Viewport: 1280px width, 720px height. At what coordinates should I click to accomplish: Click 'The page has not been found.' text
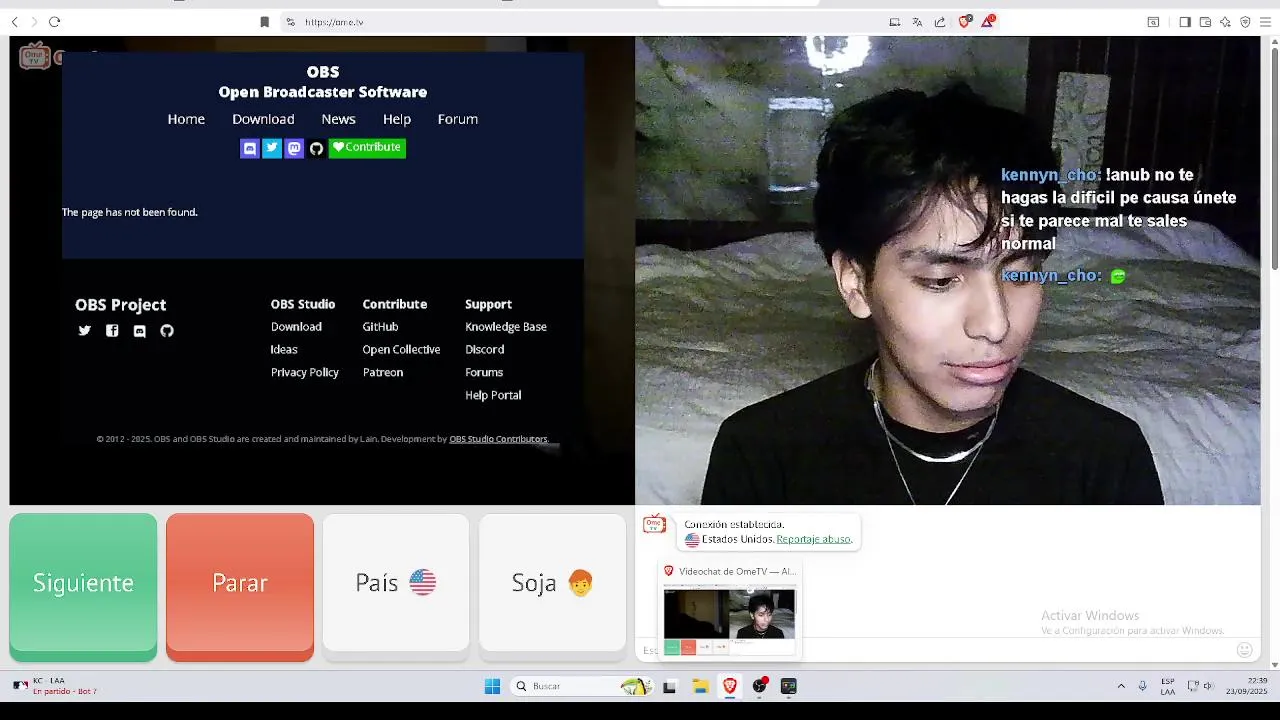(x=130, y=212)
